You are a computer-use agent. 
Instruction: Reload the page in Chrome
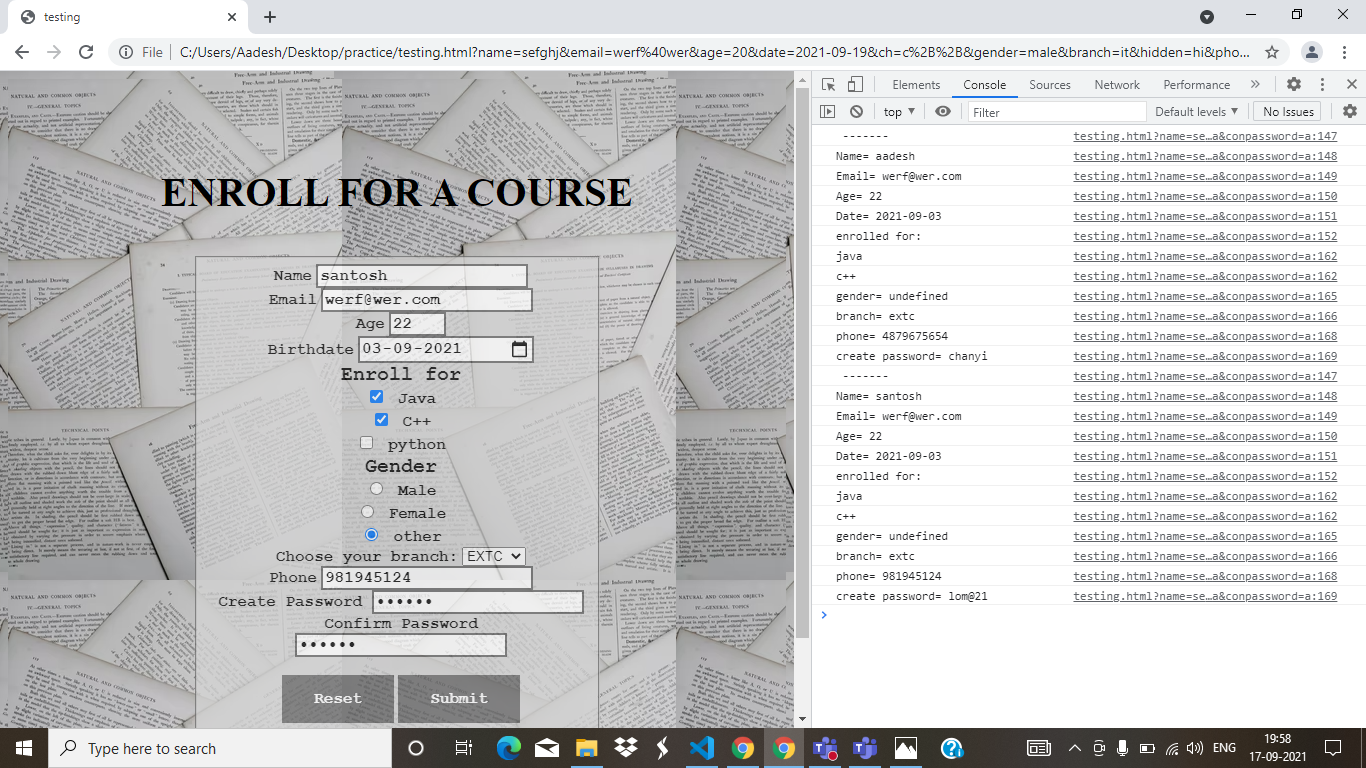click(x=86, y=52)
